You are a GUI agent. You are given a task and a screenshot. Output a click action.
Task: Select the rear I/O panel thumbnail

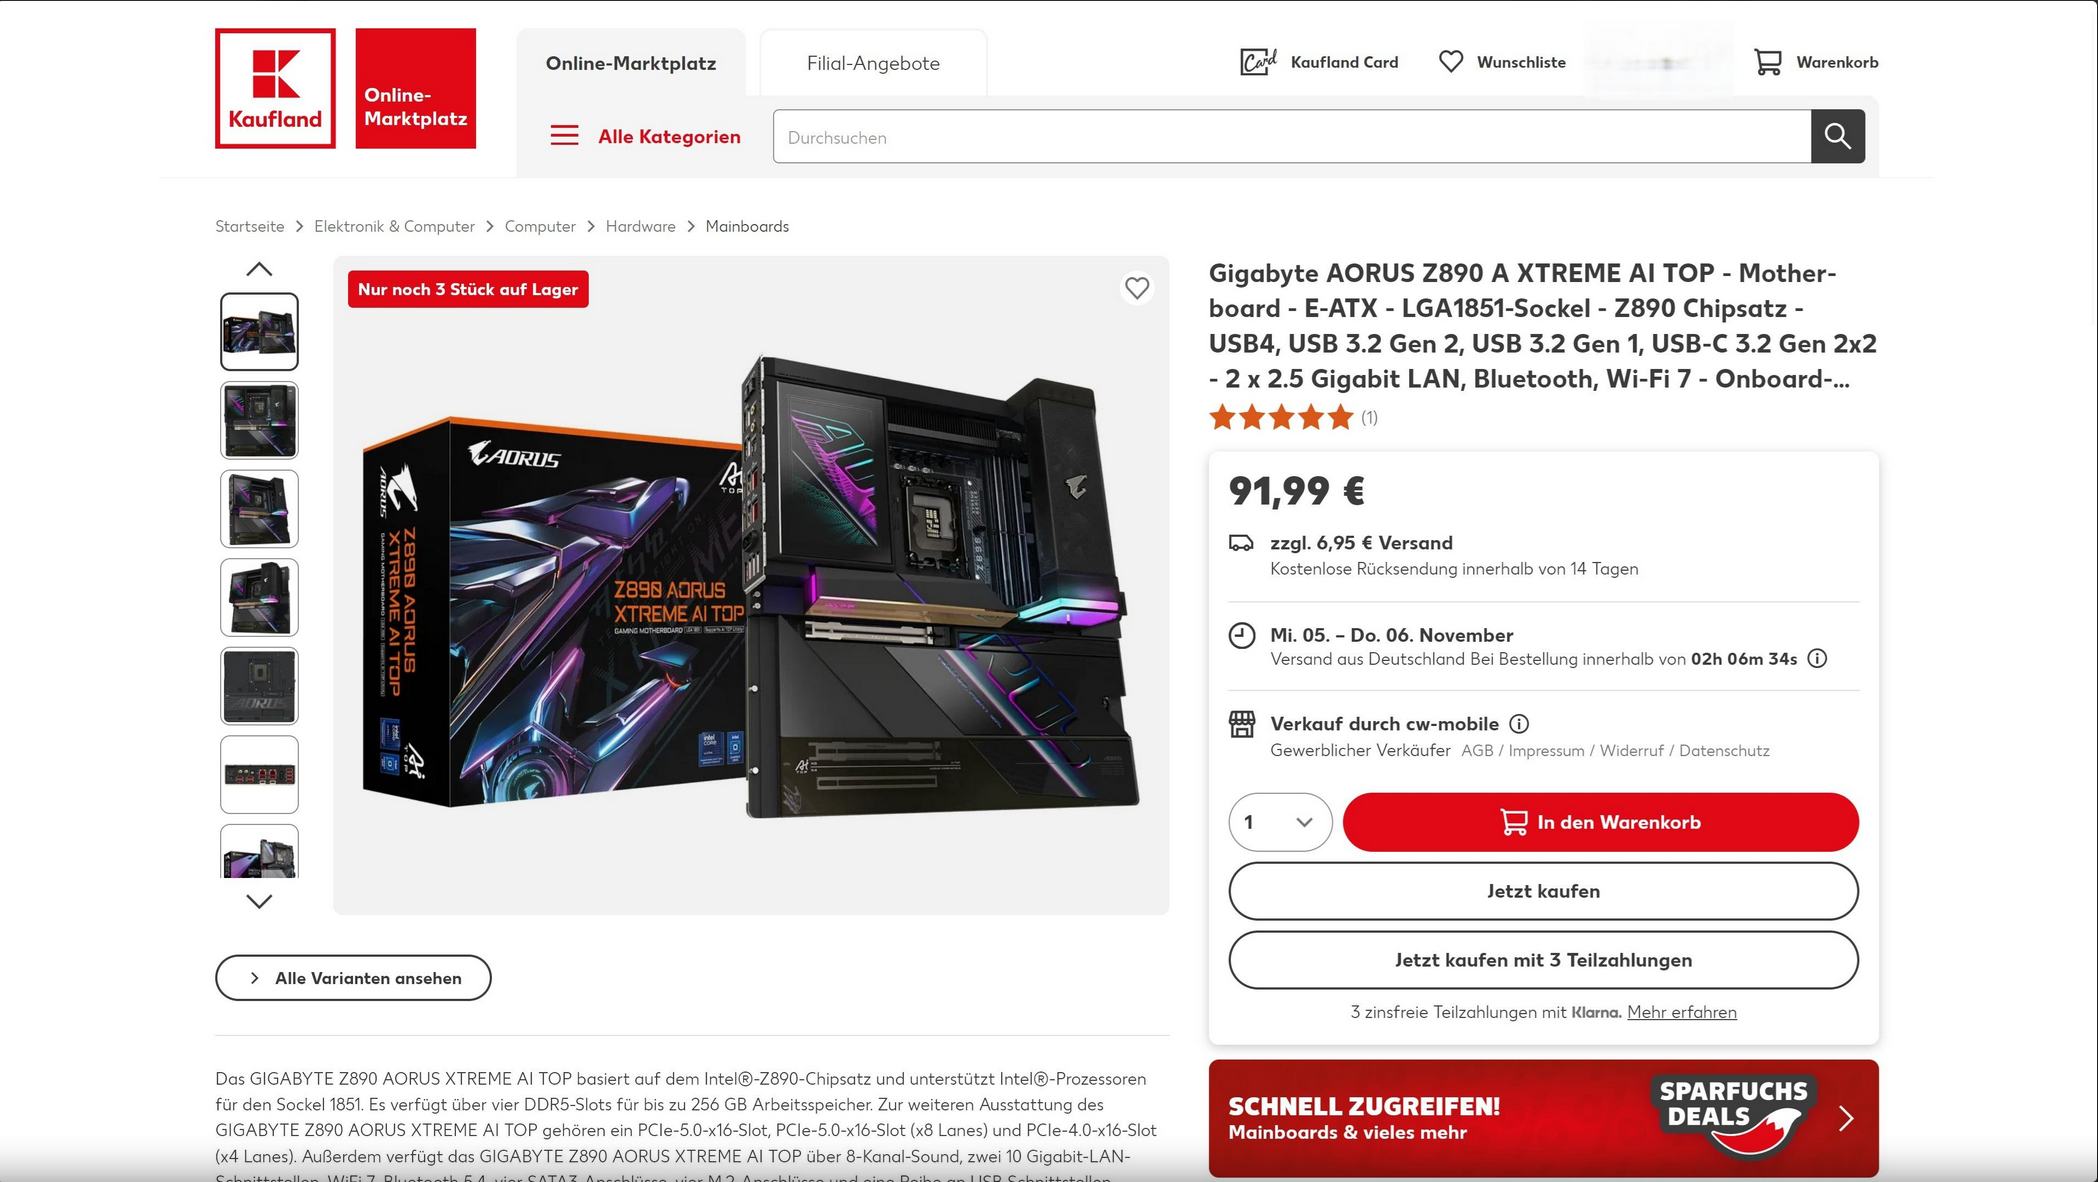tap(259, 775)
